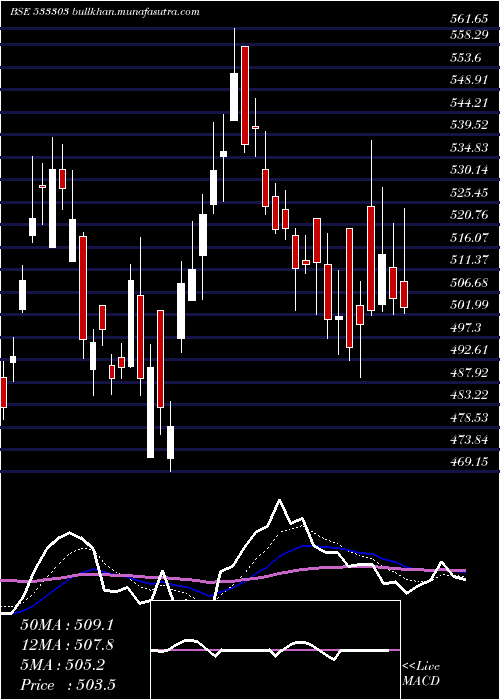Click the 520.76 price label
The width and height of the screenshot is (500, 700).
click(469, 215)
